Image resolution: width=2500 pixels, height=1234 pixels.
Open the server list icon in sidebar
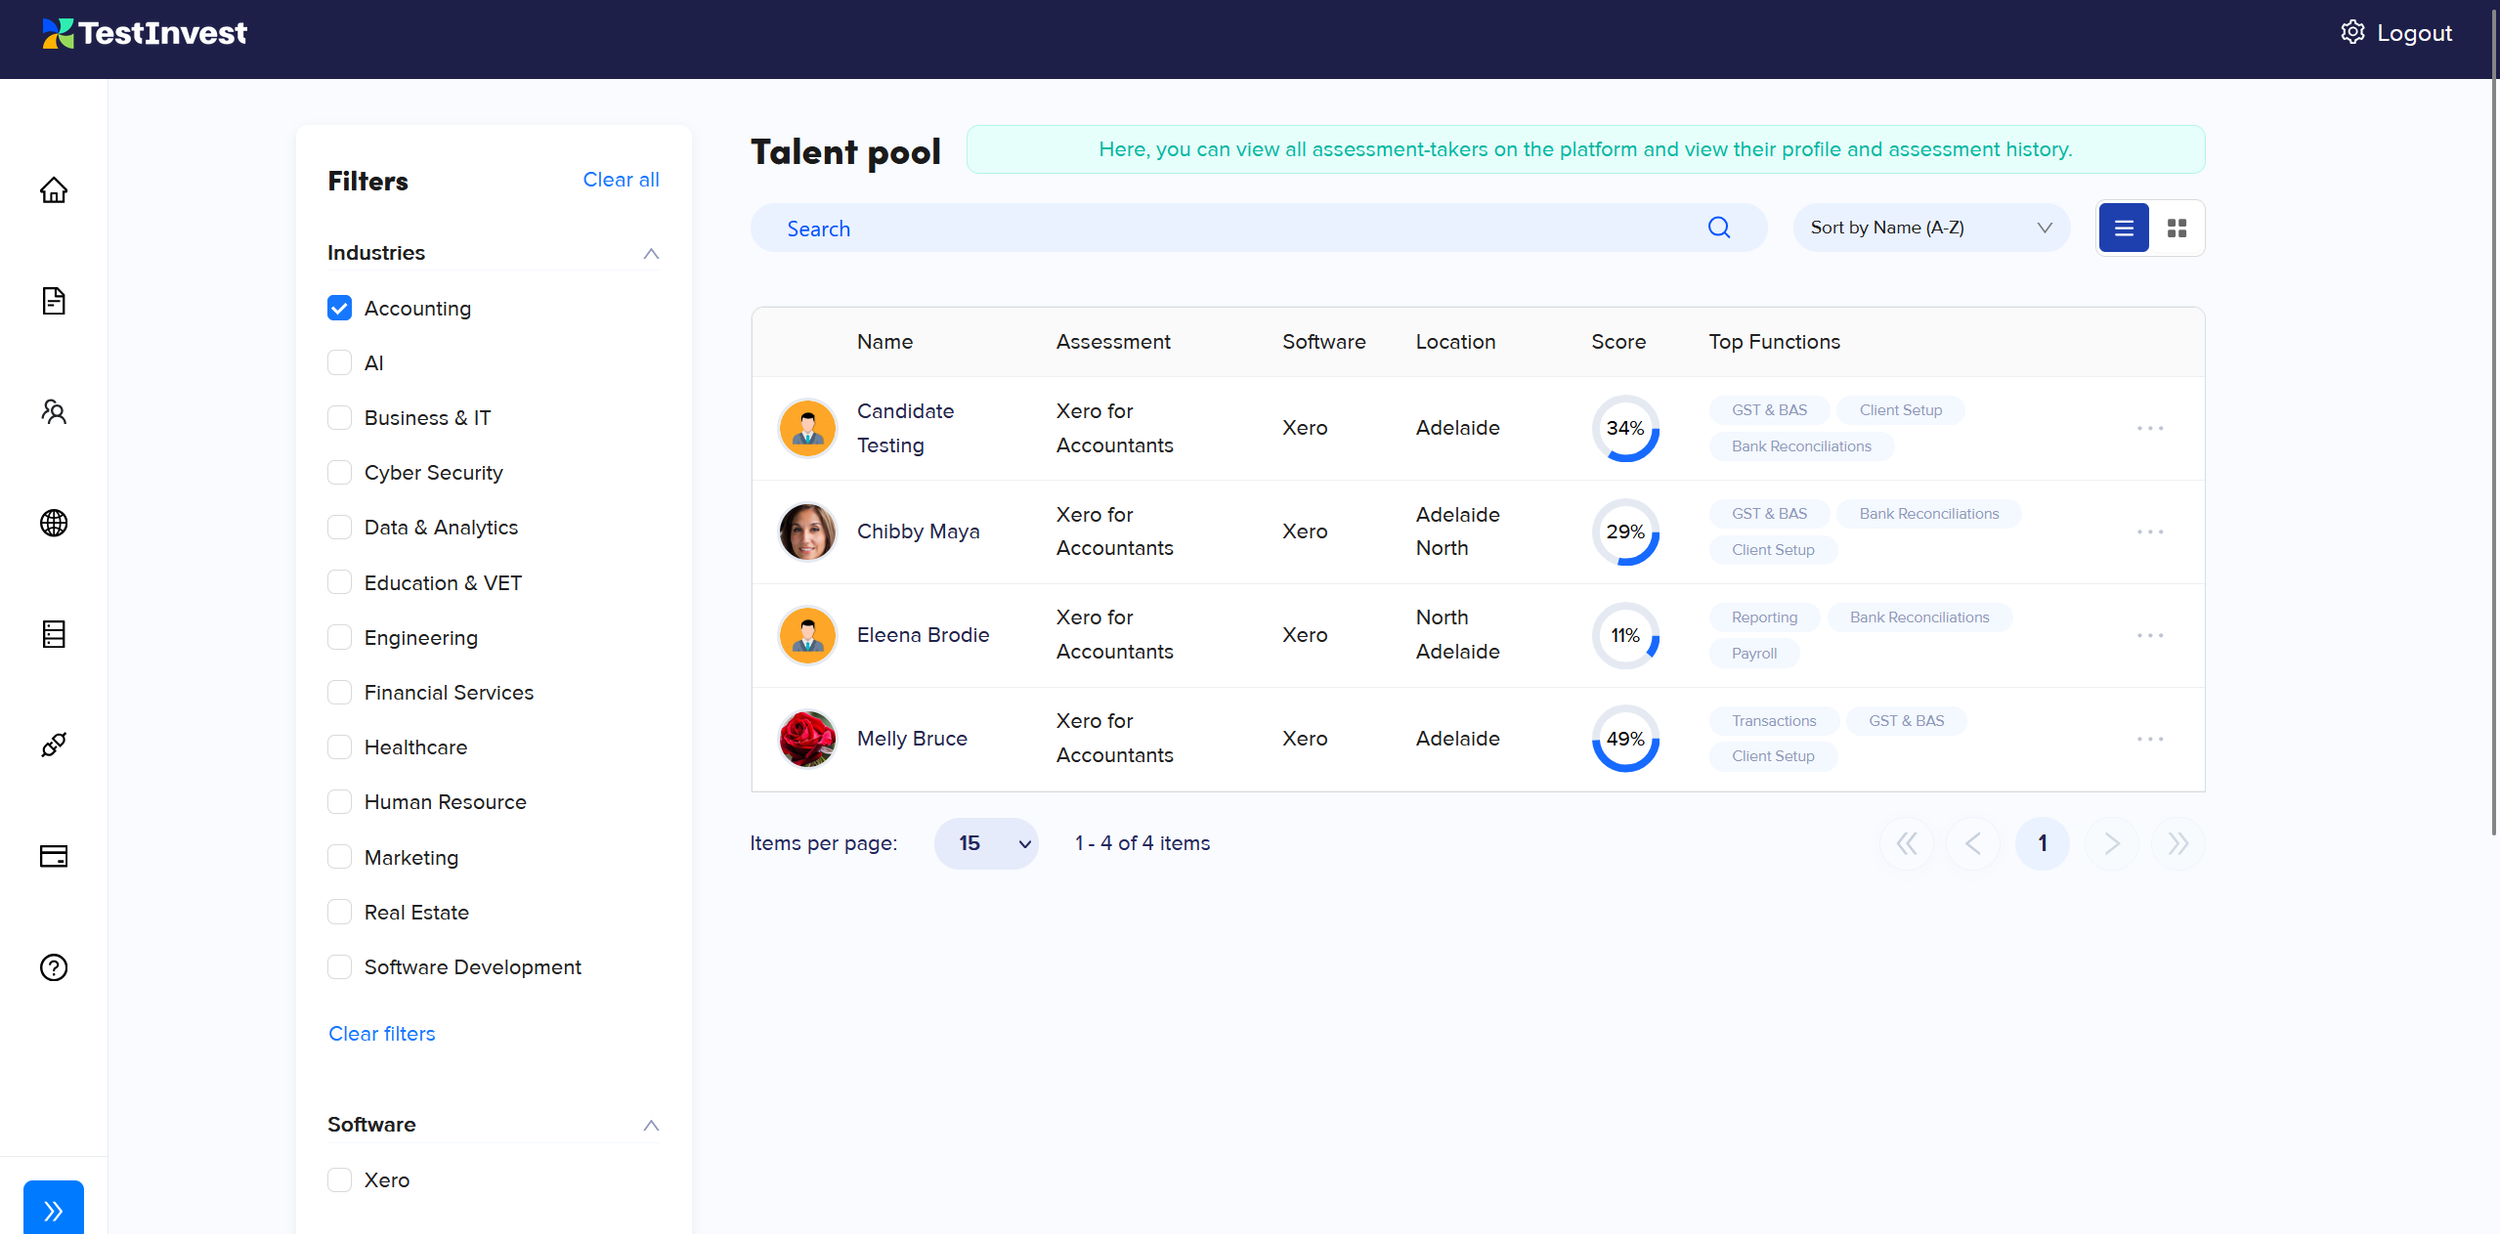[x=54, y=634]
